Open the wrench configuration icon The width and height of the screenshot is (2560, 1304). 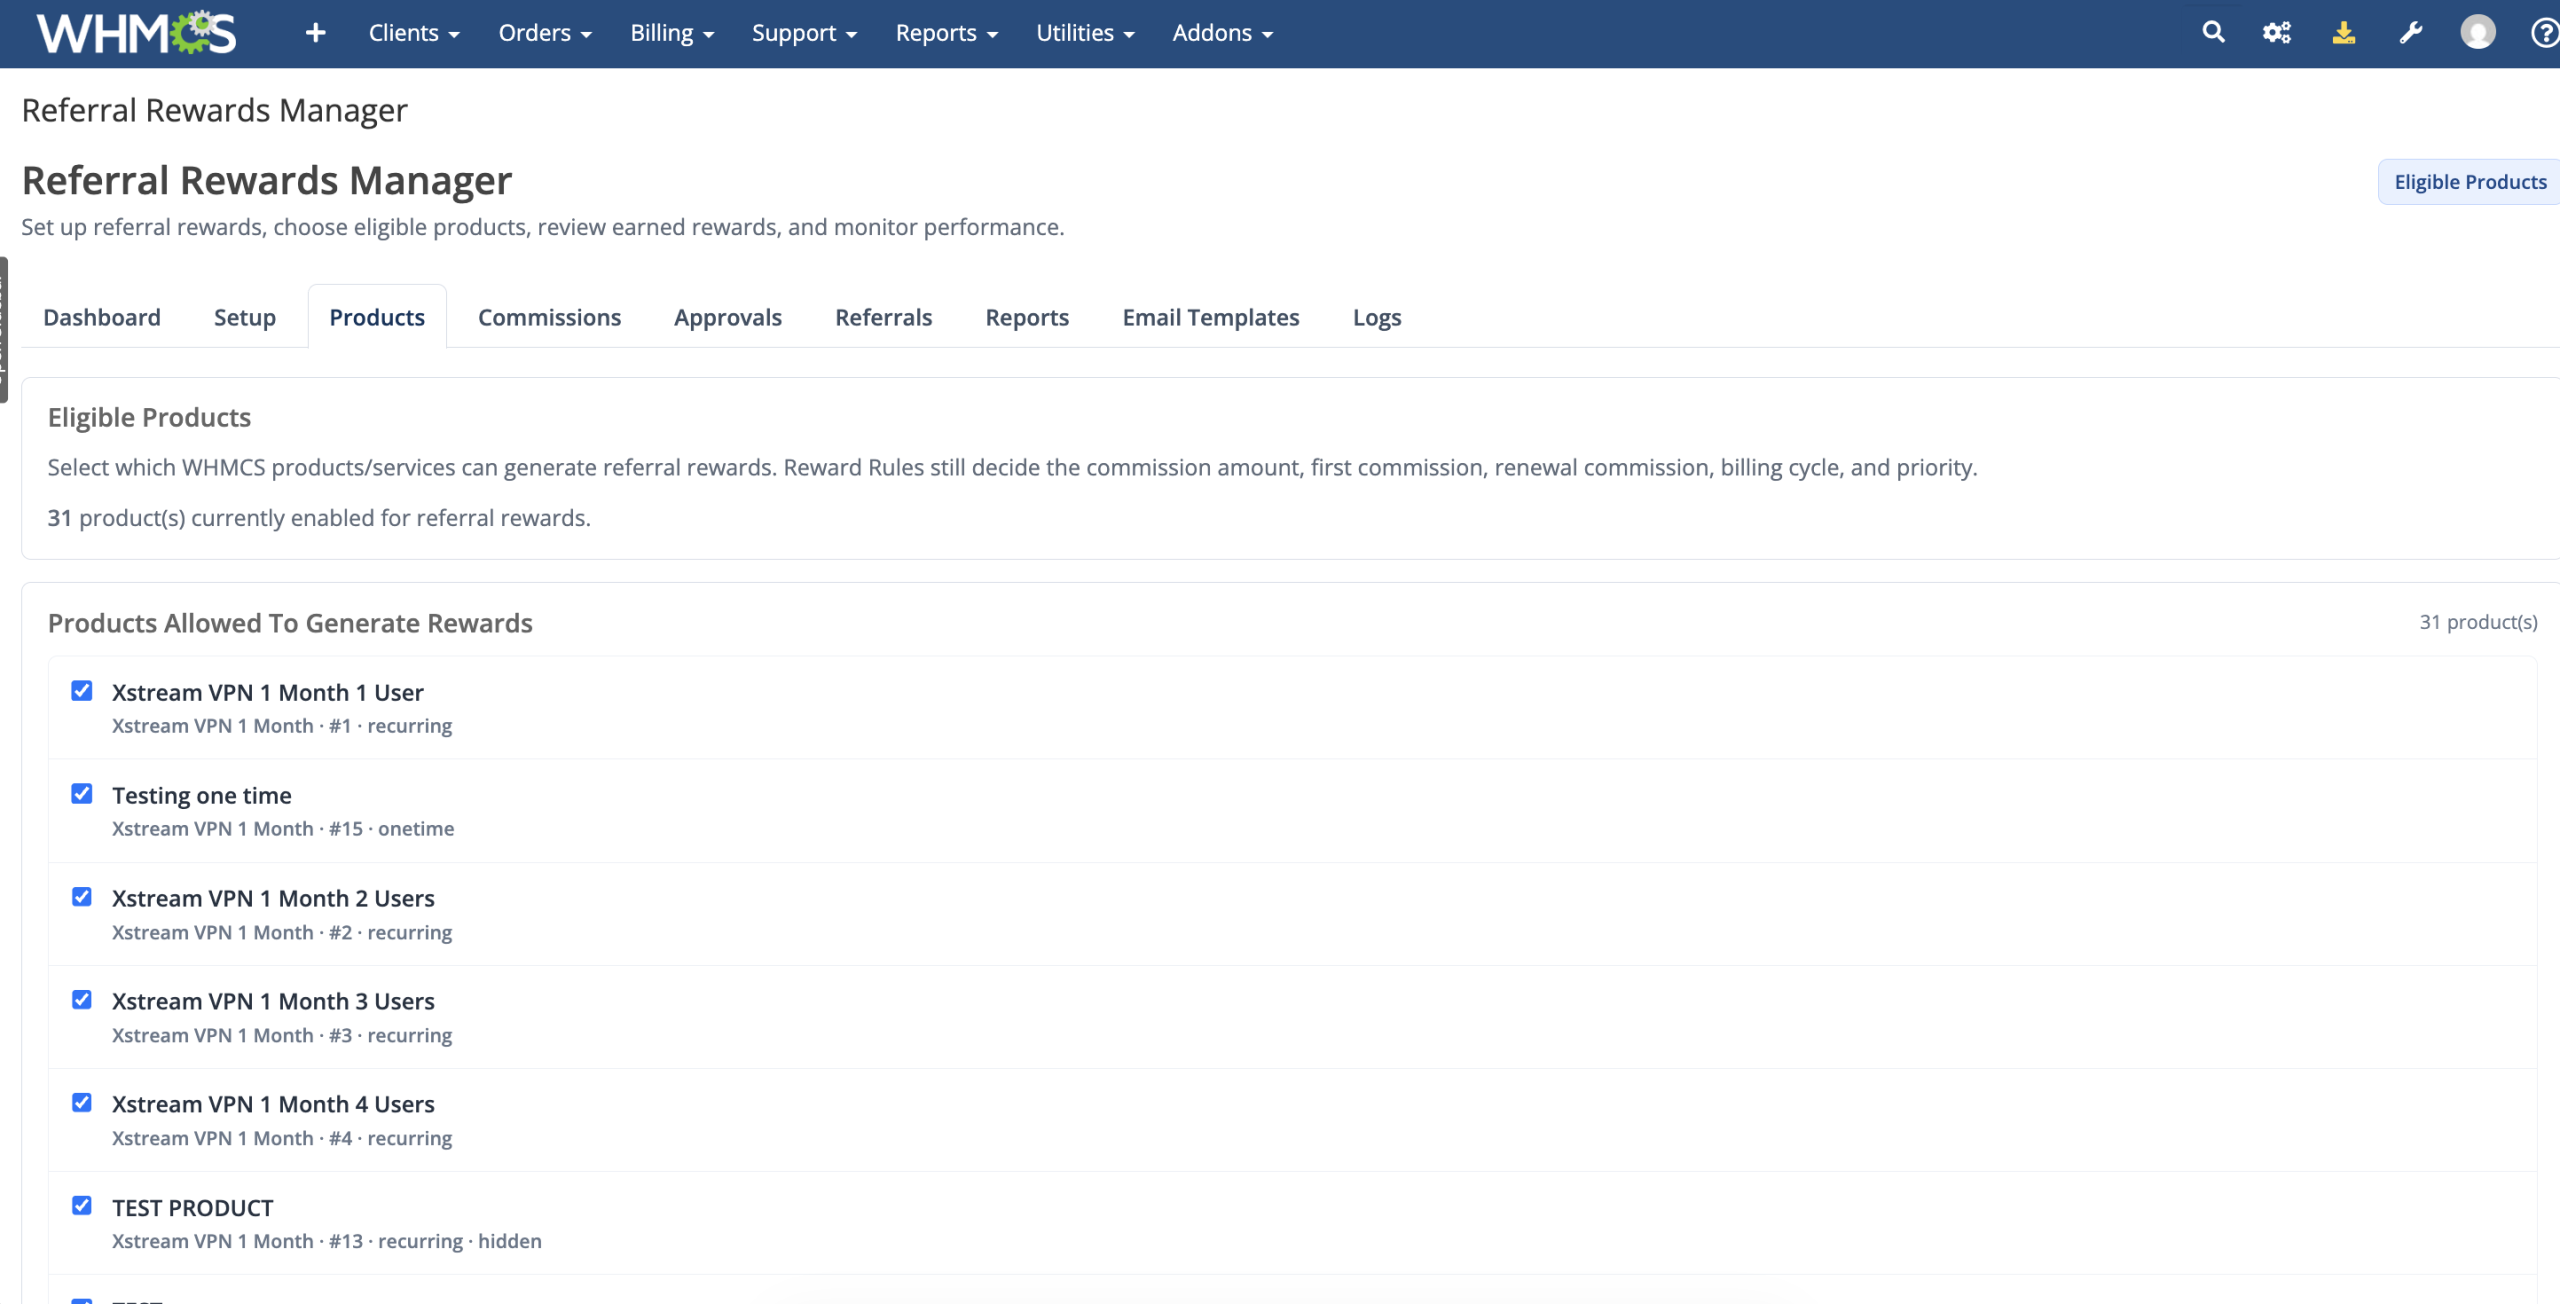click(2410, 33)
